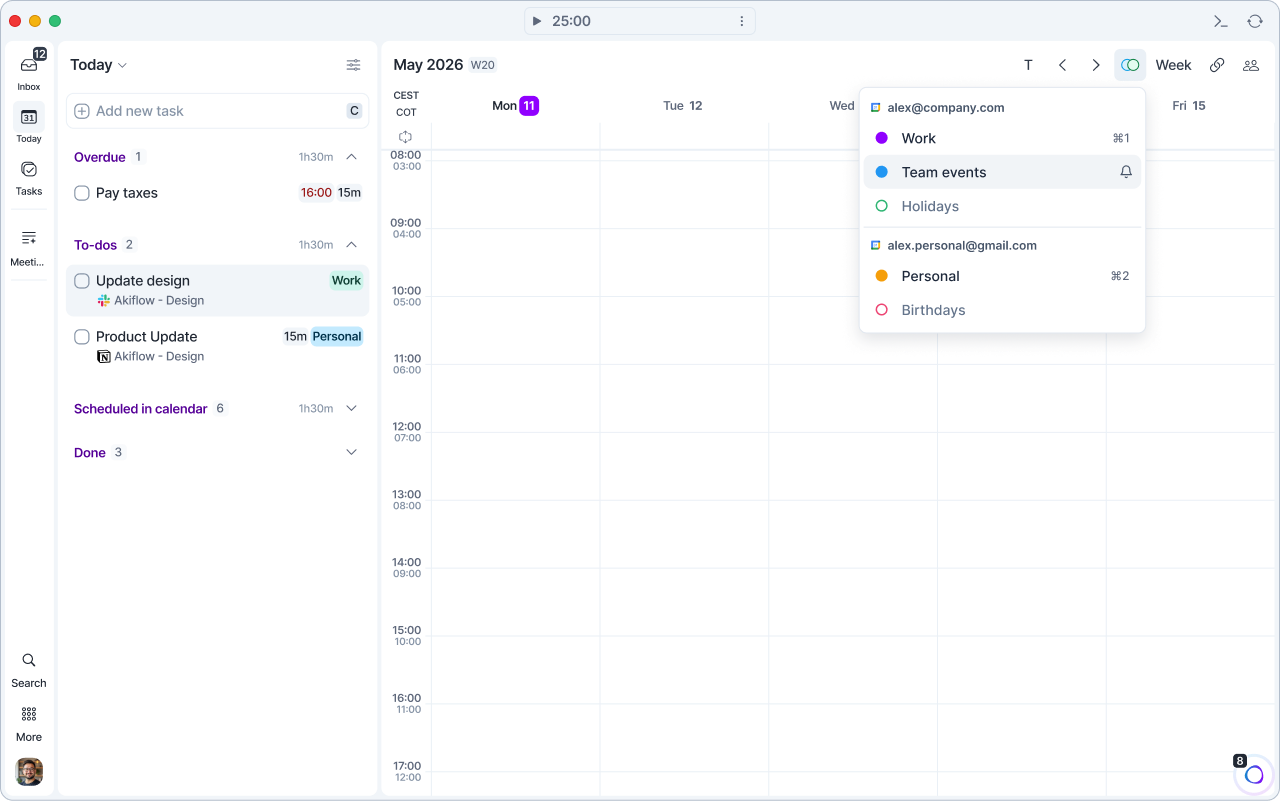The height and width of the screenshot is (801, 1280).
Task: Toggle the calendars visibility menu button
Action: [1130, 65]
